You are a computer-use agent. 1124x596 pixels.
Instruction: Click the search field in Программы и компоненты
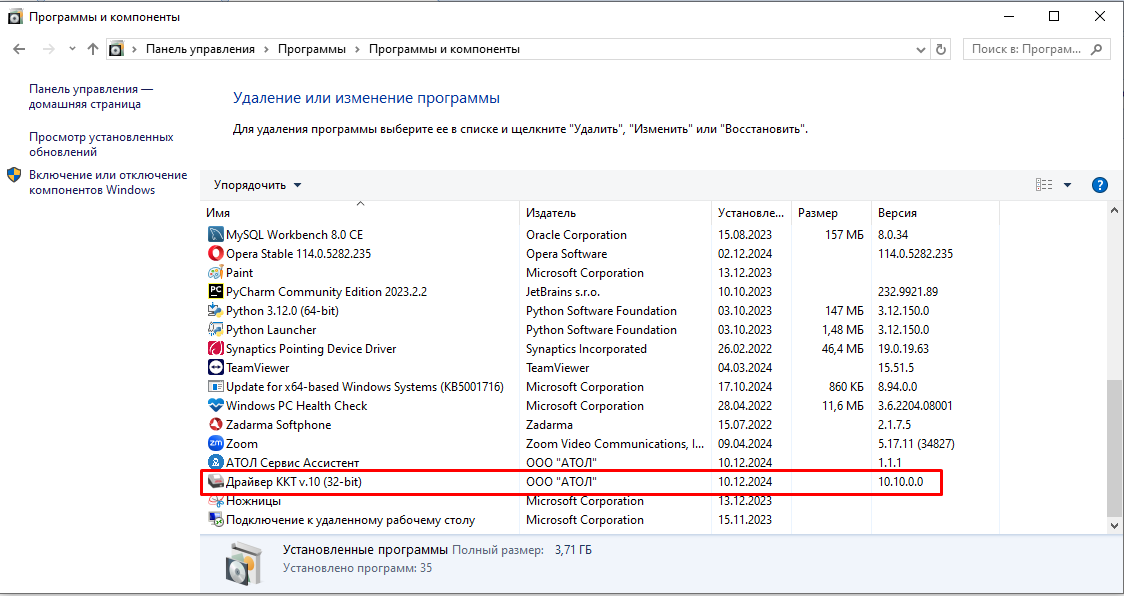1027,49
